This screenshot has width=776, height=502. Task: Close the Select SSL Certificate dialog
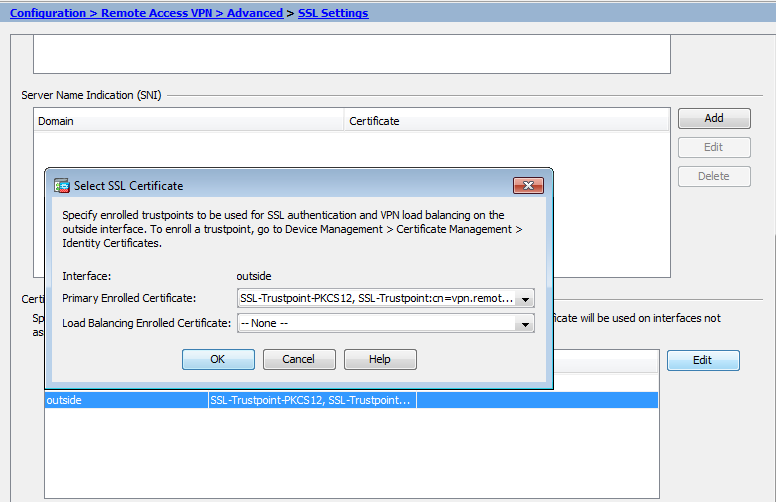(x=529, y=186)
